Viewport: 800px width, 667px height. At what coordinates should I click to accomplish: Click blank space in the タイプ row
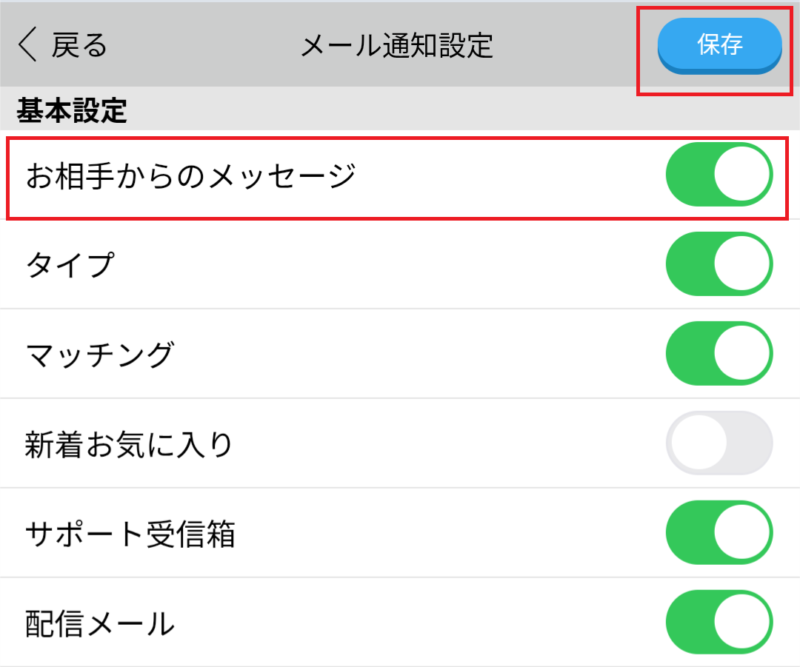pos(400,265)
